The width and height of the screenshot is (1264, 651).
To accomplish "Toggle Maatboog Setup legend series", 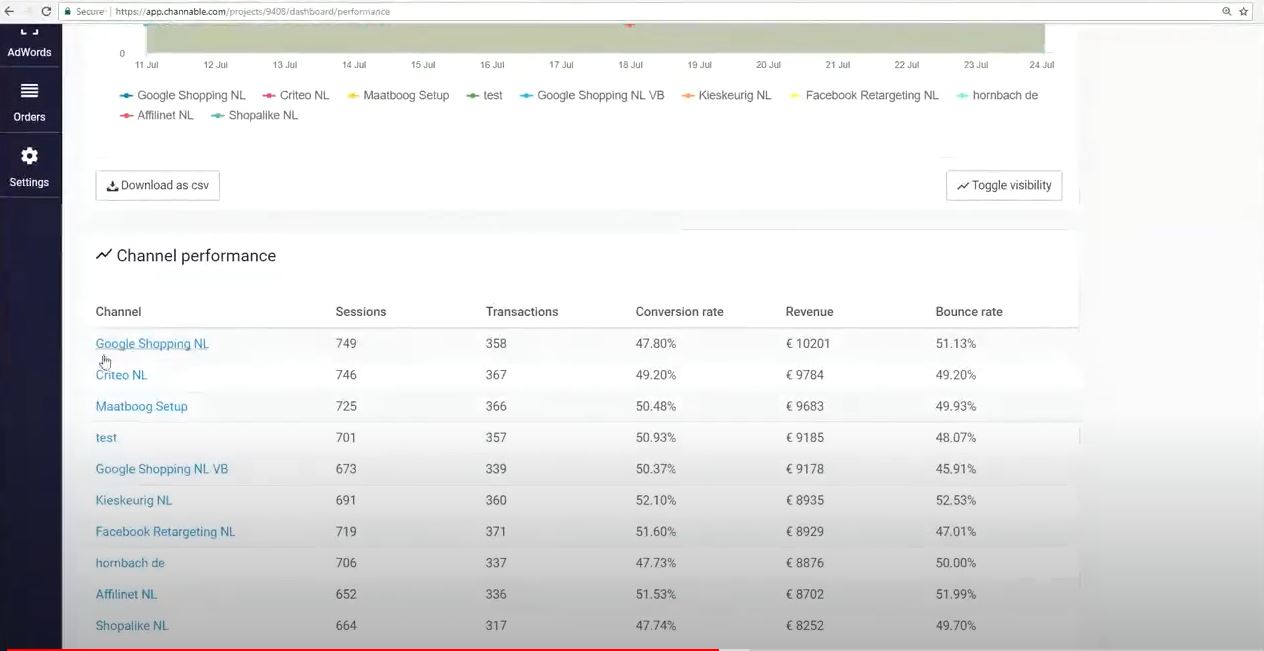I will [398, 95].
